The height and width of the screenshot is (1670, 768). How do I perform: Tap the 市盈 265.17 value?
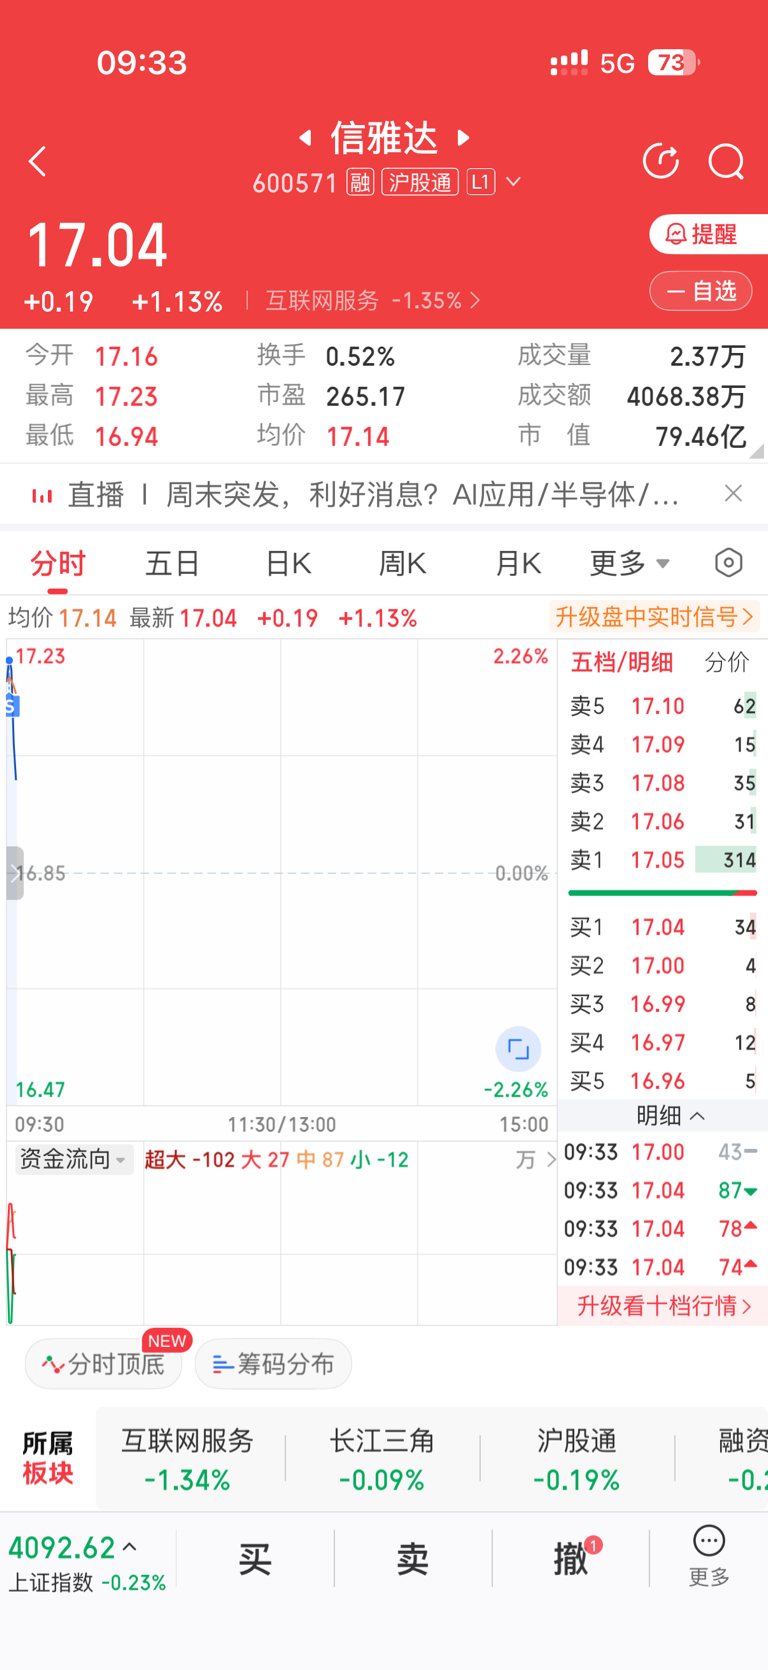pyautogui.click(x=366, y=397)
